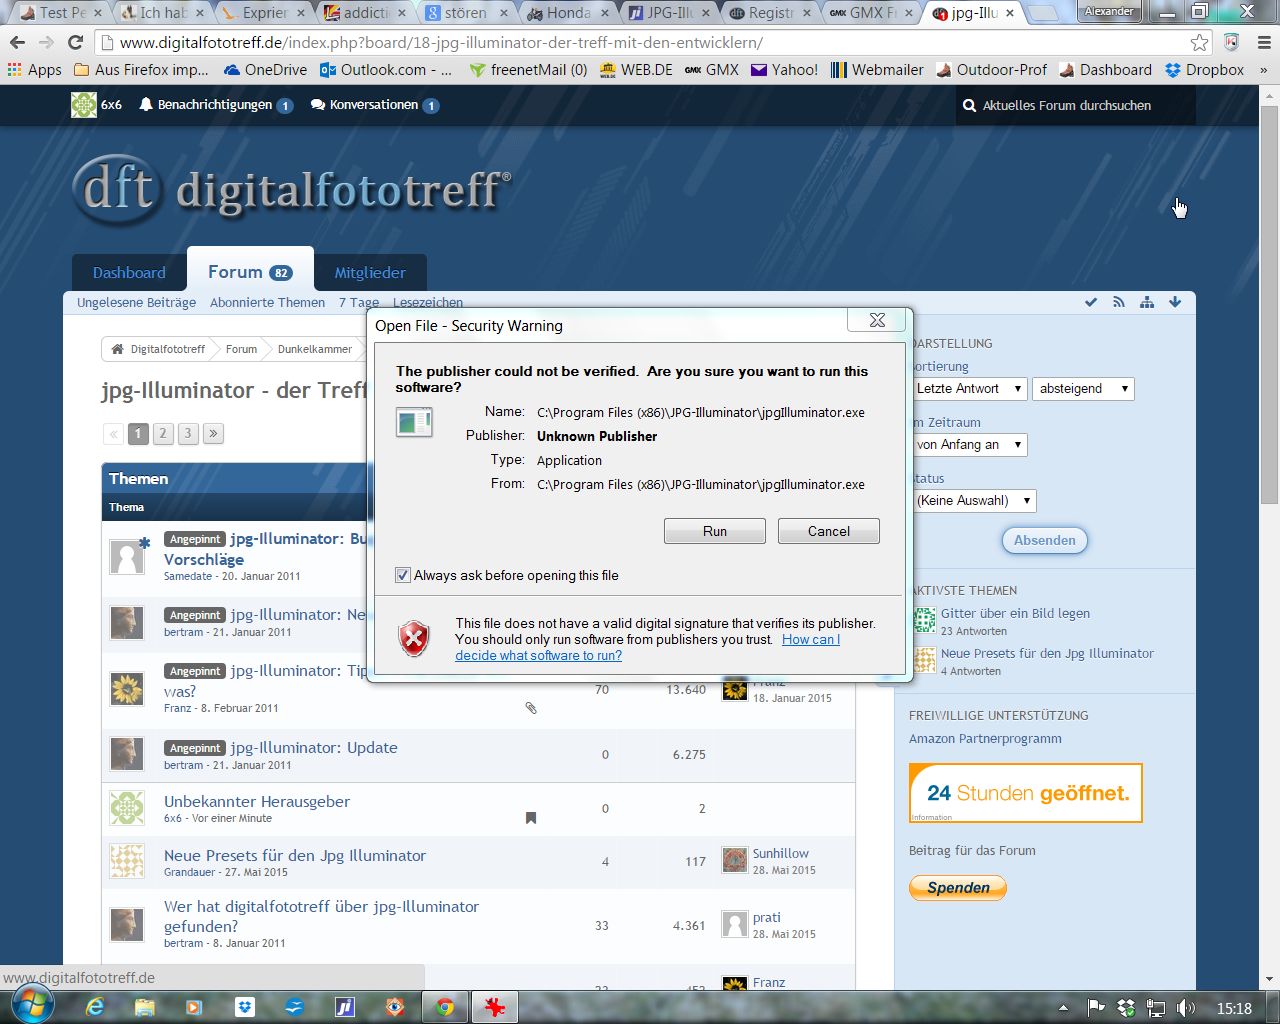The height and width of the screenshot is (1024, 1280).
Task: Click the forum search field
Action: coord(1075,105)
